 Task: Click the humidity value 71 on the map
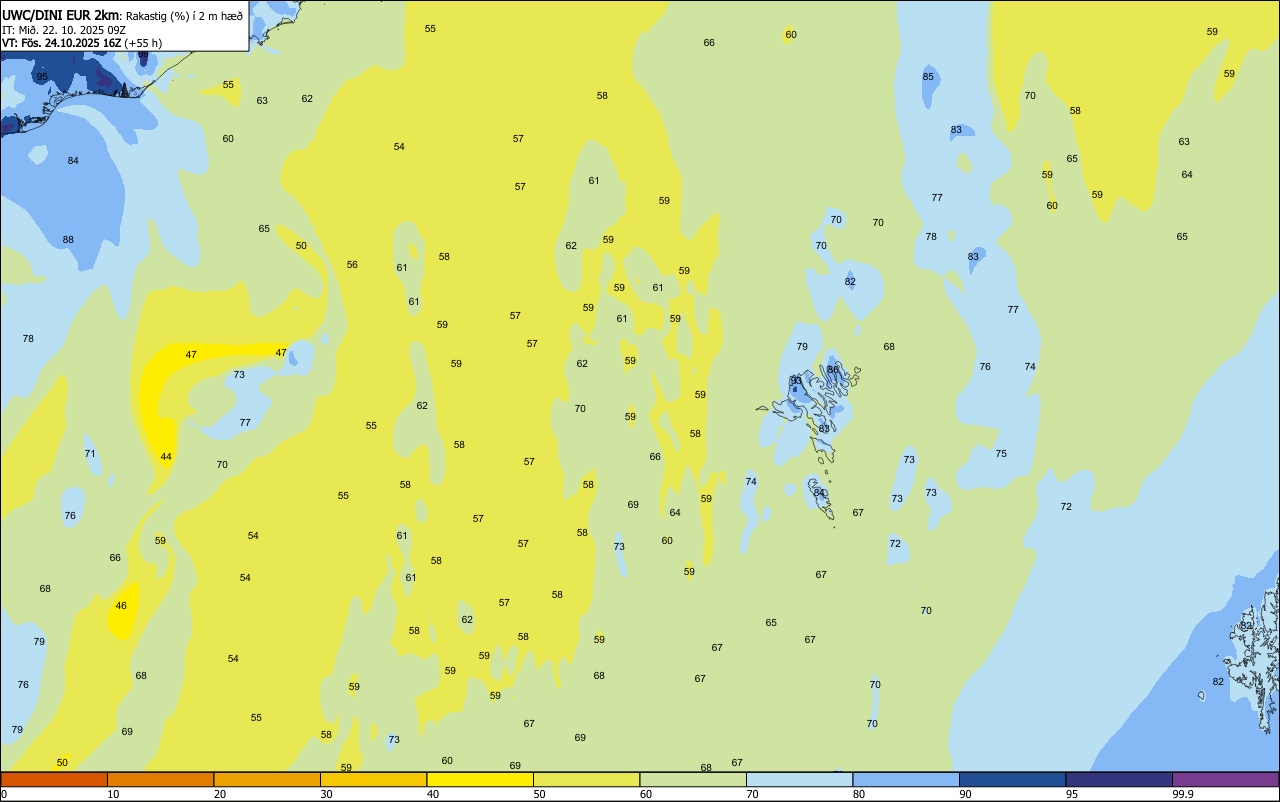(90, 454)
